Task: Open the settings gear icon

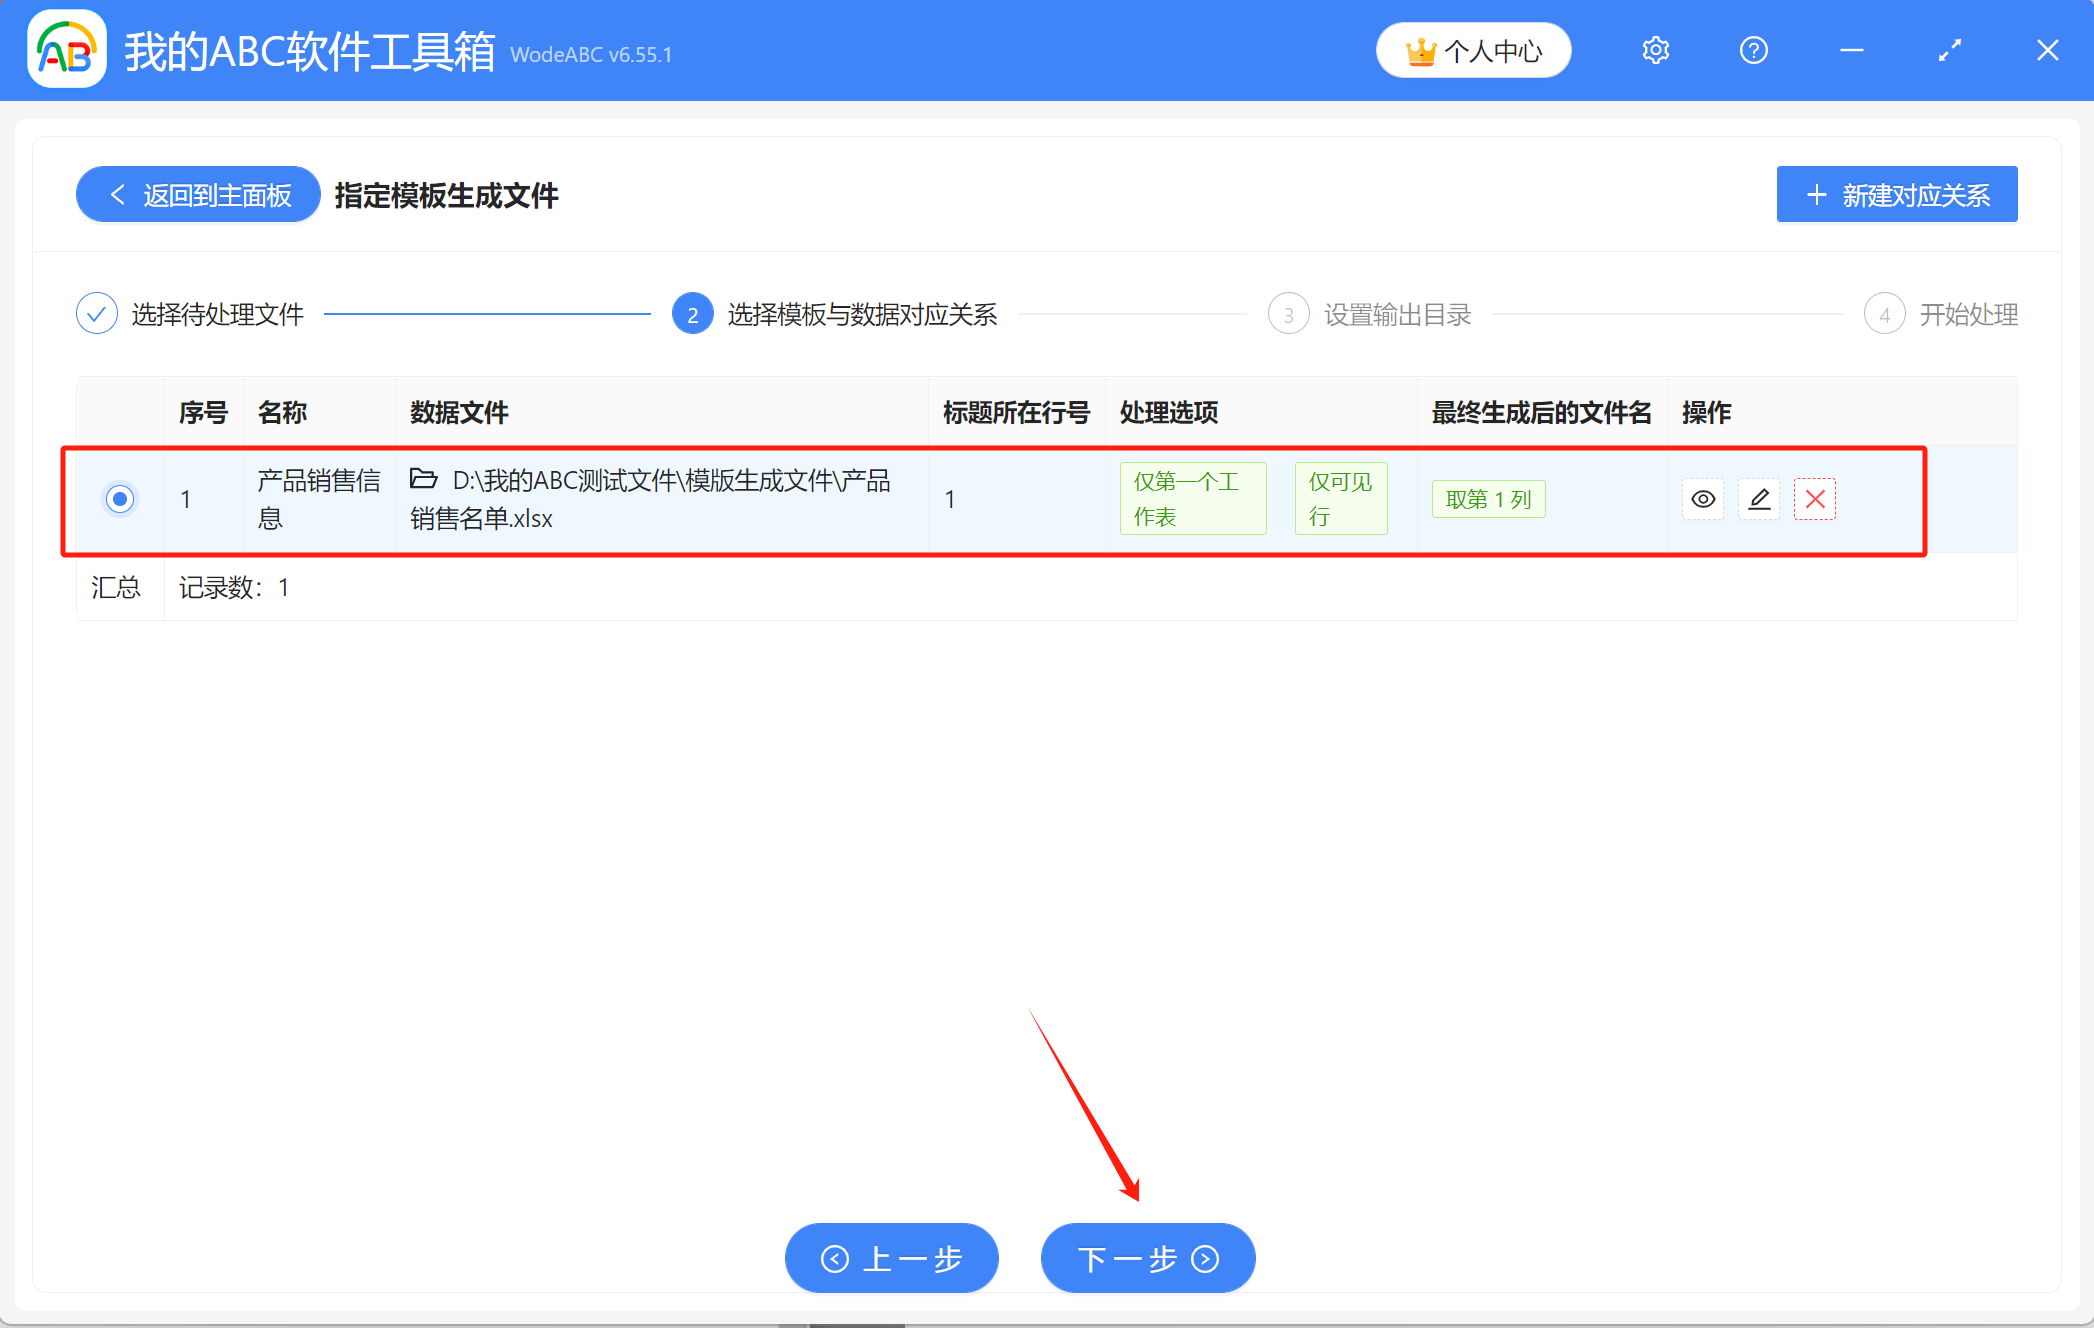Action: tap(1655, 49)
